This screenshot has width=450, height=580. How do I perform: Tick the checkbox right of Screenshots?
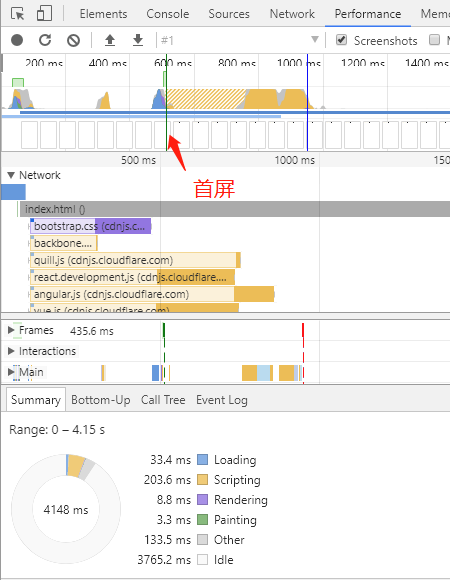[x=434, y=40]
